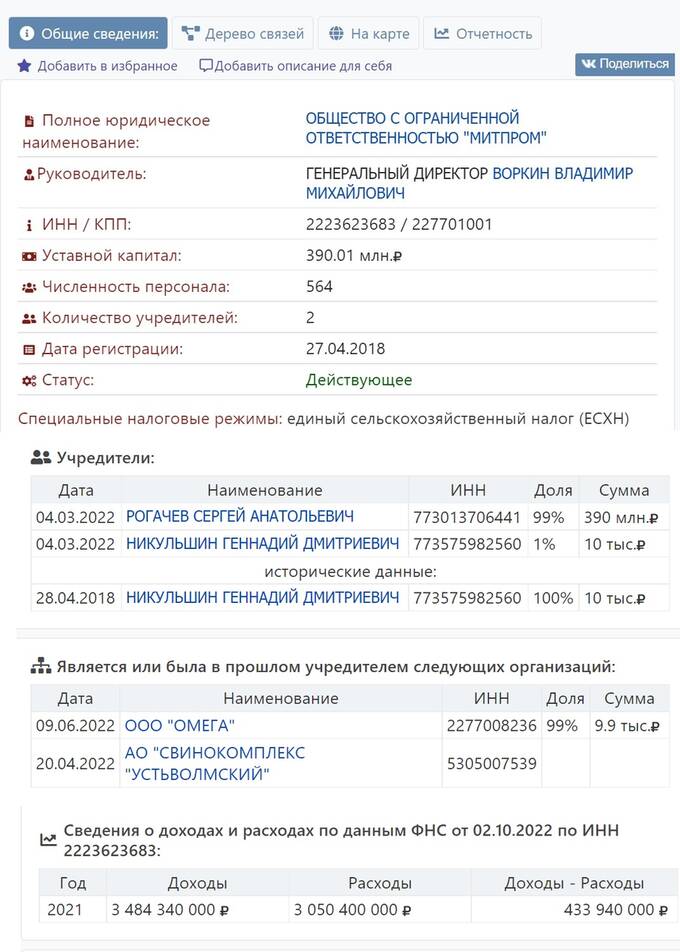
Task: Click the full company name МИТПРОМ link
Action: [426, 128]
